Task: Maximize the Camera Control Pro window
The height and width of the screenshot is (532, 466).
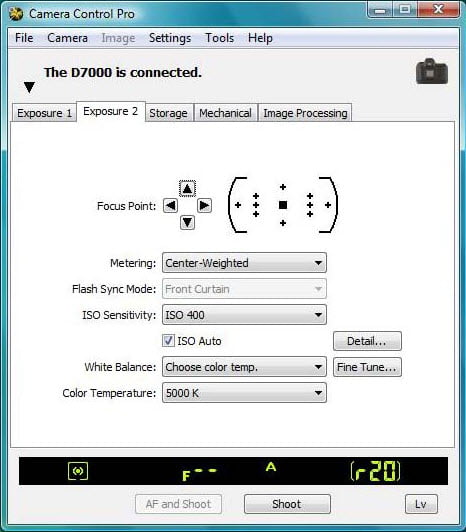Action: pos(405,10)
